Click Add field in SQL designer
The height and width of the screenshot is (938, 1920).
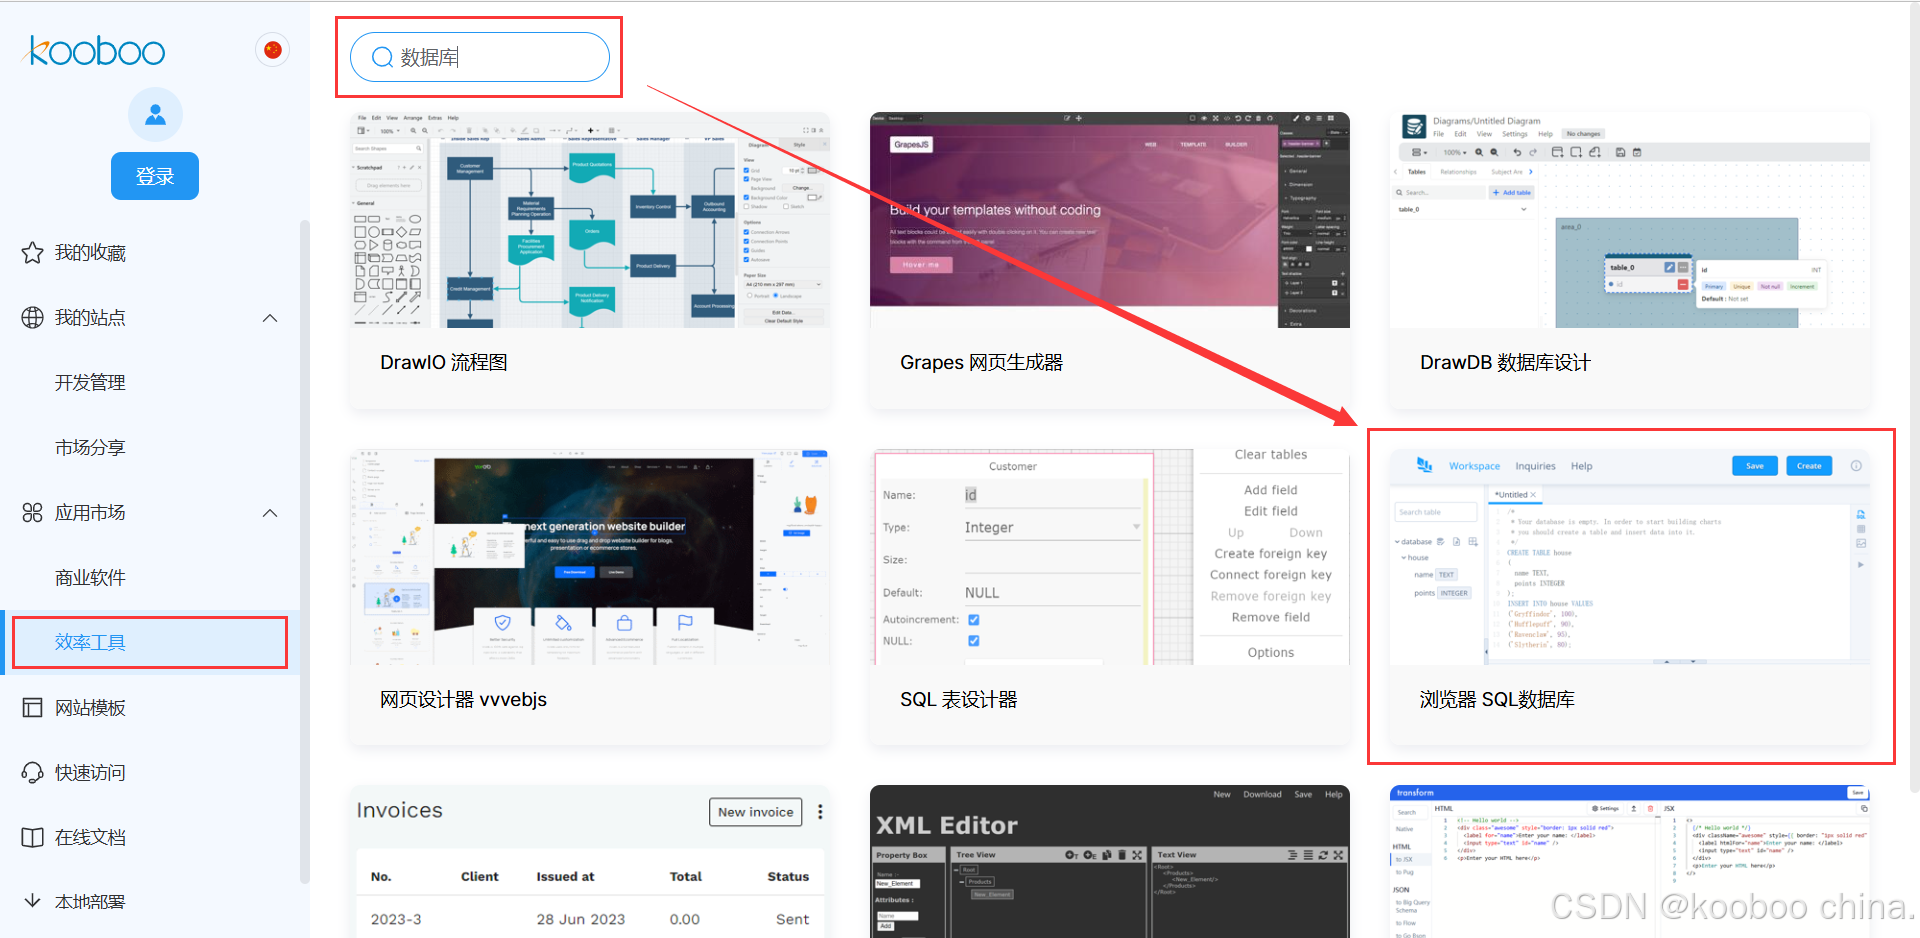(1271, 490)
